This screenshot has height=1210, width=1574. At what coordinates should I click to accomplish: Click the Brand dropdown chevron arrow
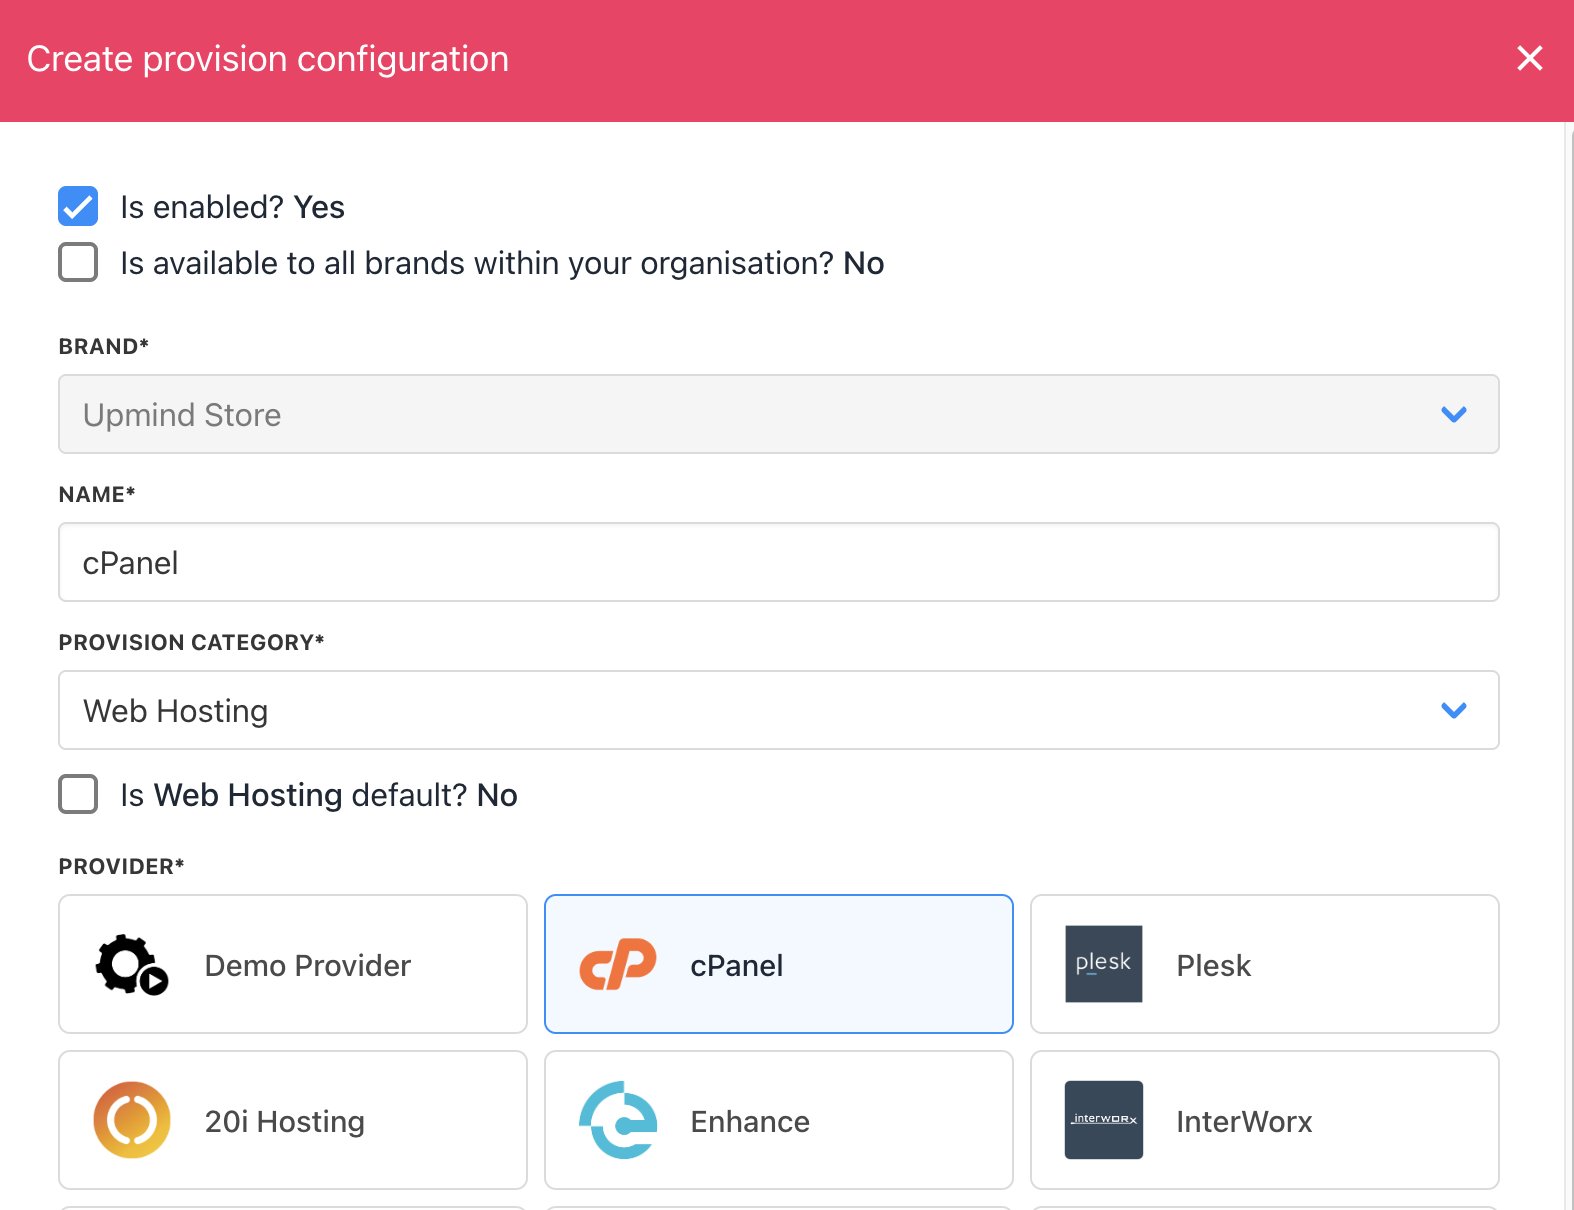(1453, 414)
